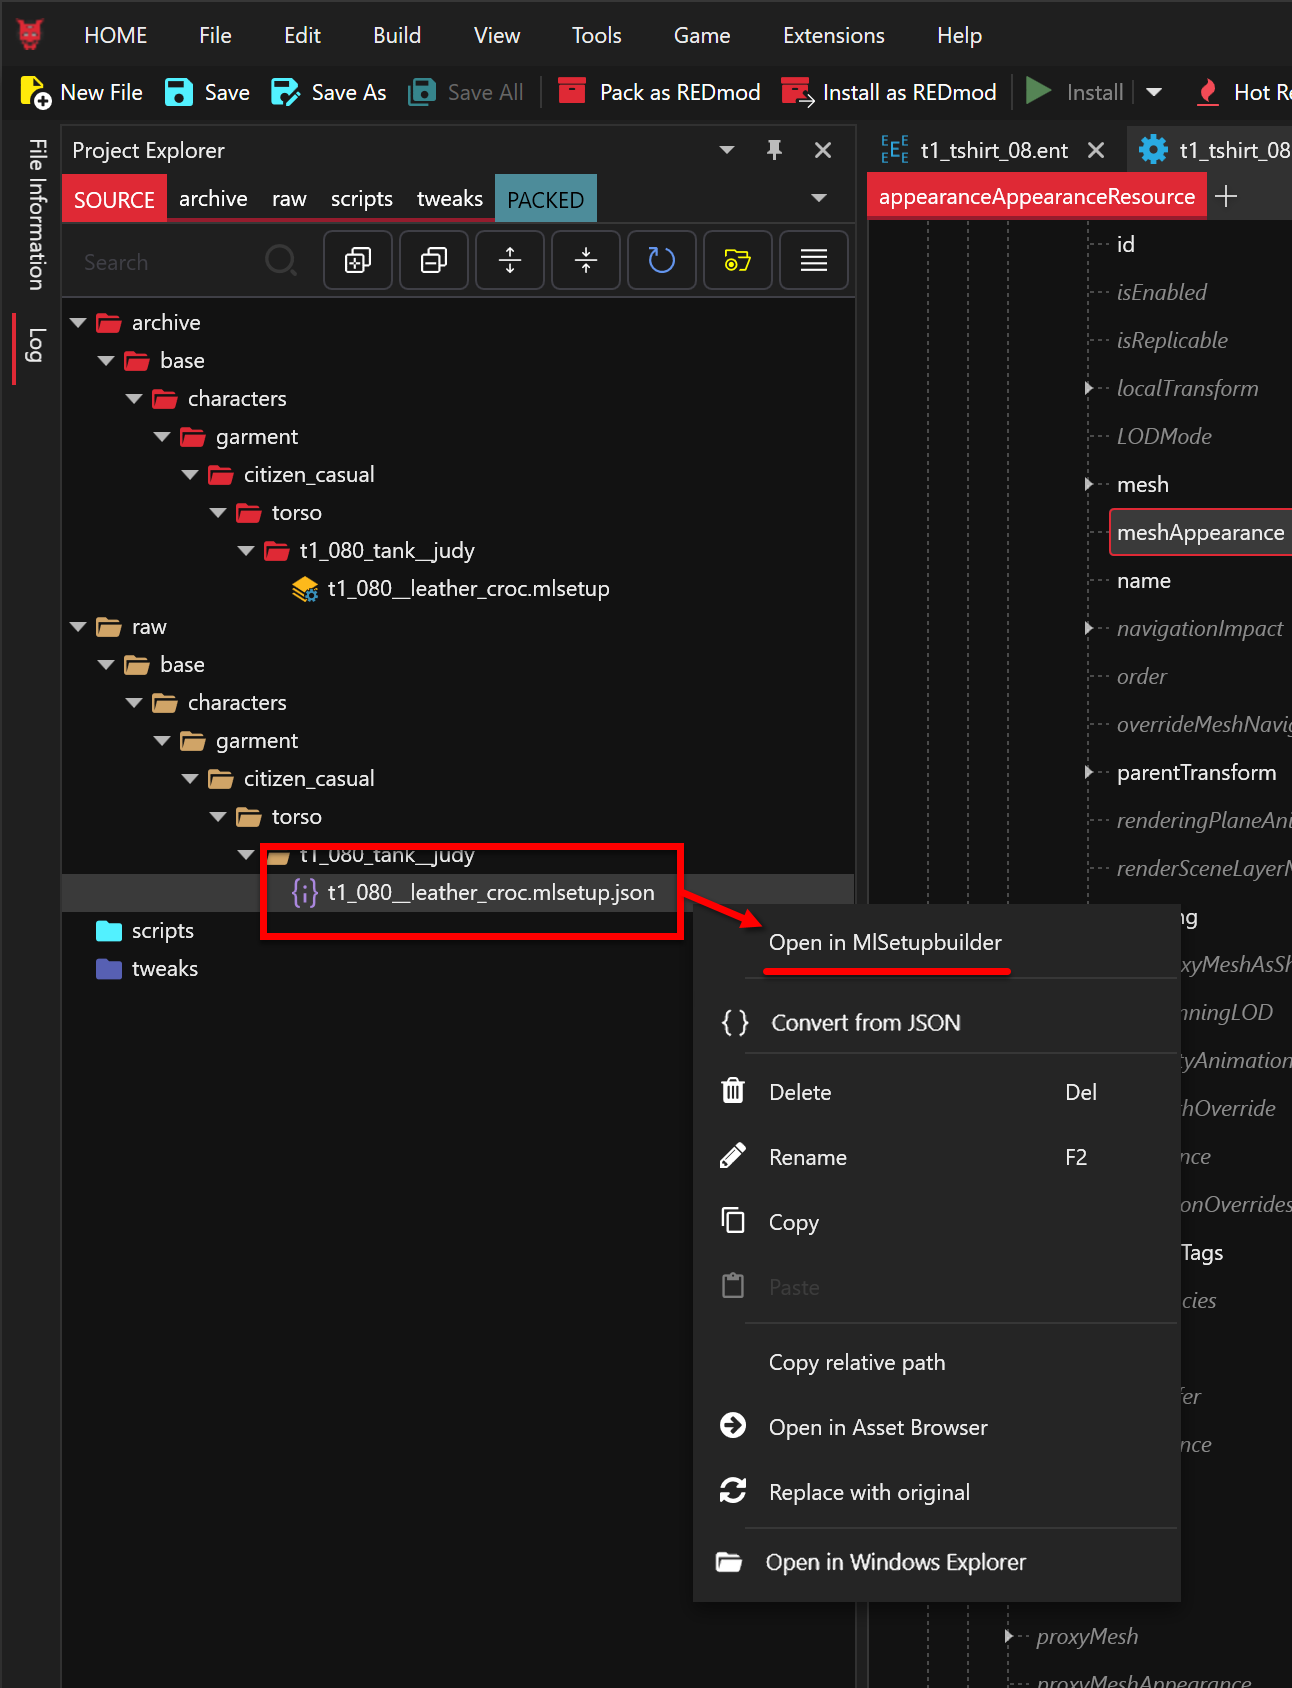Open the Log side panel
This screenshot has width=1292, height=1688.
coord(35,346)
